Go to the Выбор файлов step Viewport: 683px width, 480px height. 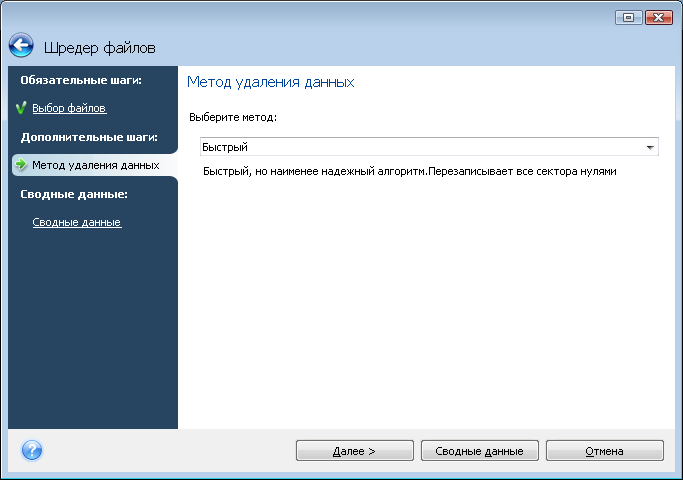pyautogui.click(x=69, y=108)
